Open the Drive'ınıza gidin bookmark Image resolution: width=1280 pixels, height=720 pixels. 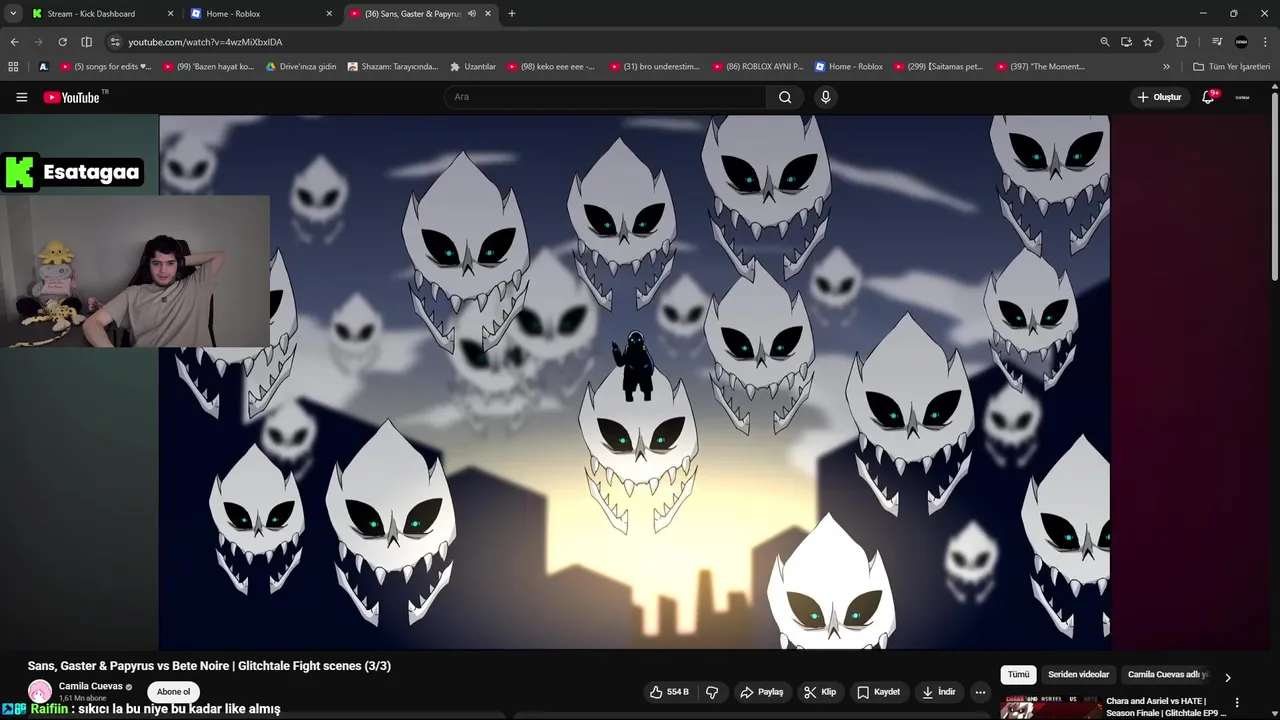301,67
